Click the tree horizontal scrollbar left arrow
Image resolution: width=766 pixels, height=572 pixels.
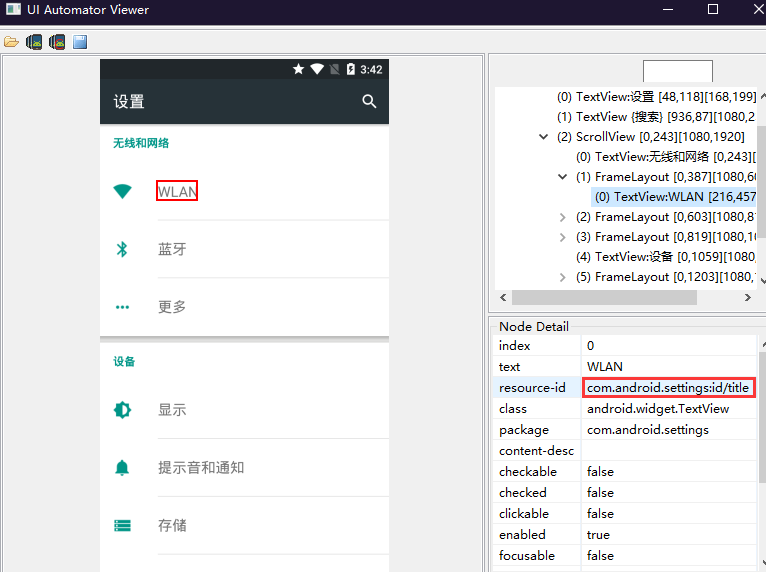pyautogui.click(x=503, y=297)
